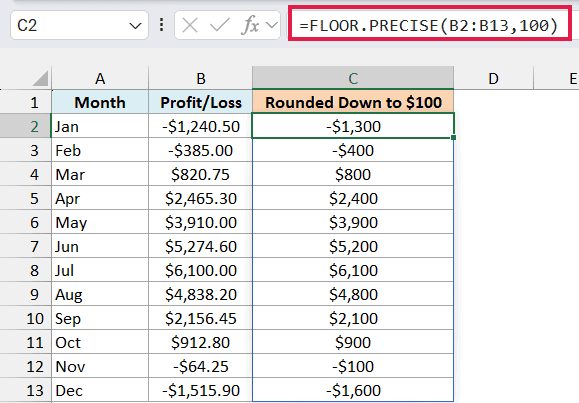
Task: Select the Feb cell
Action: tap(100, 150)
